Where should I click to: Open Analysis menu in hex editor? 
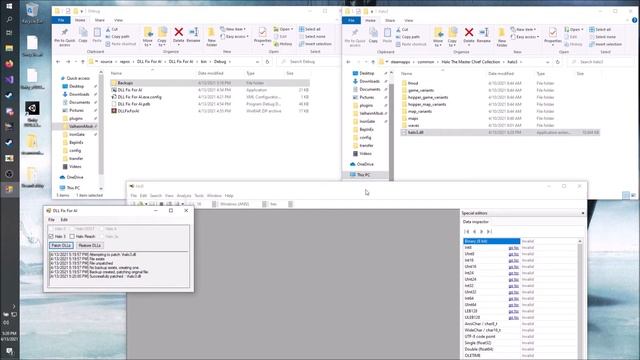pos(184,196)
